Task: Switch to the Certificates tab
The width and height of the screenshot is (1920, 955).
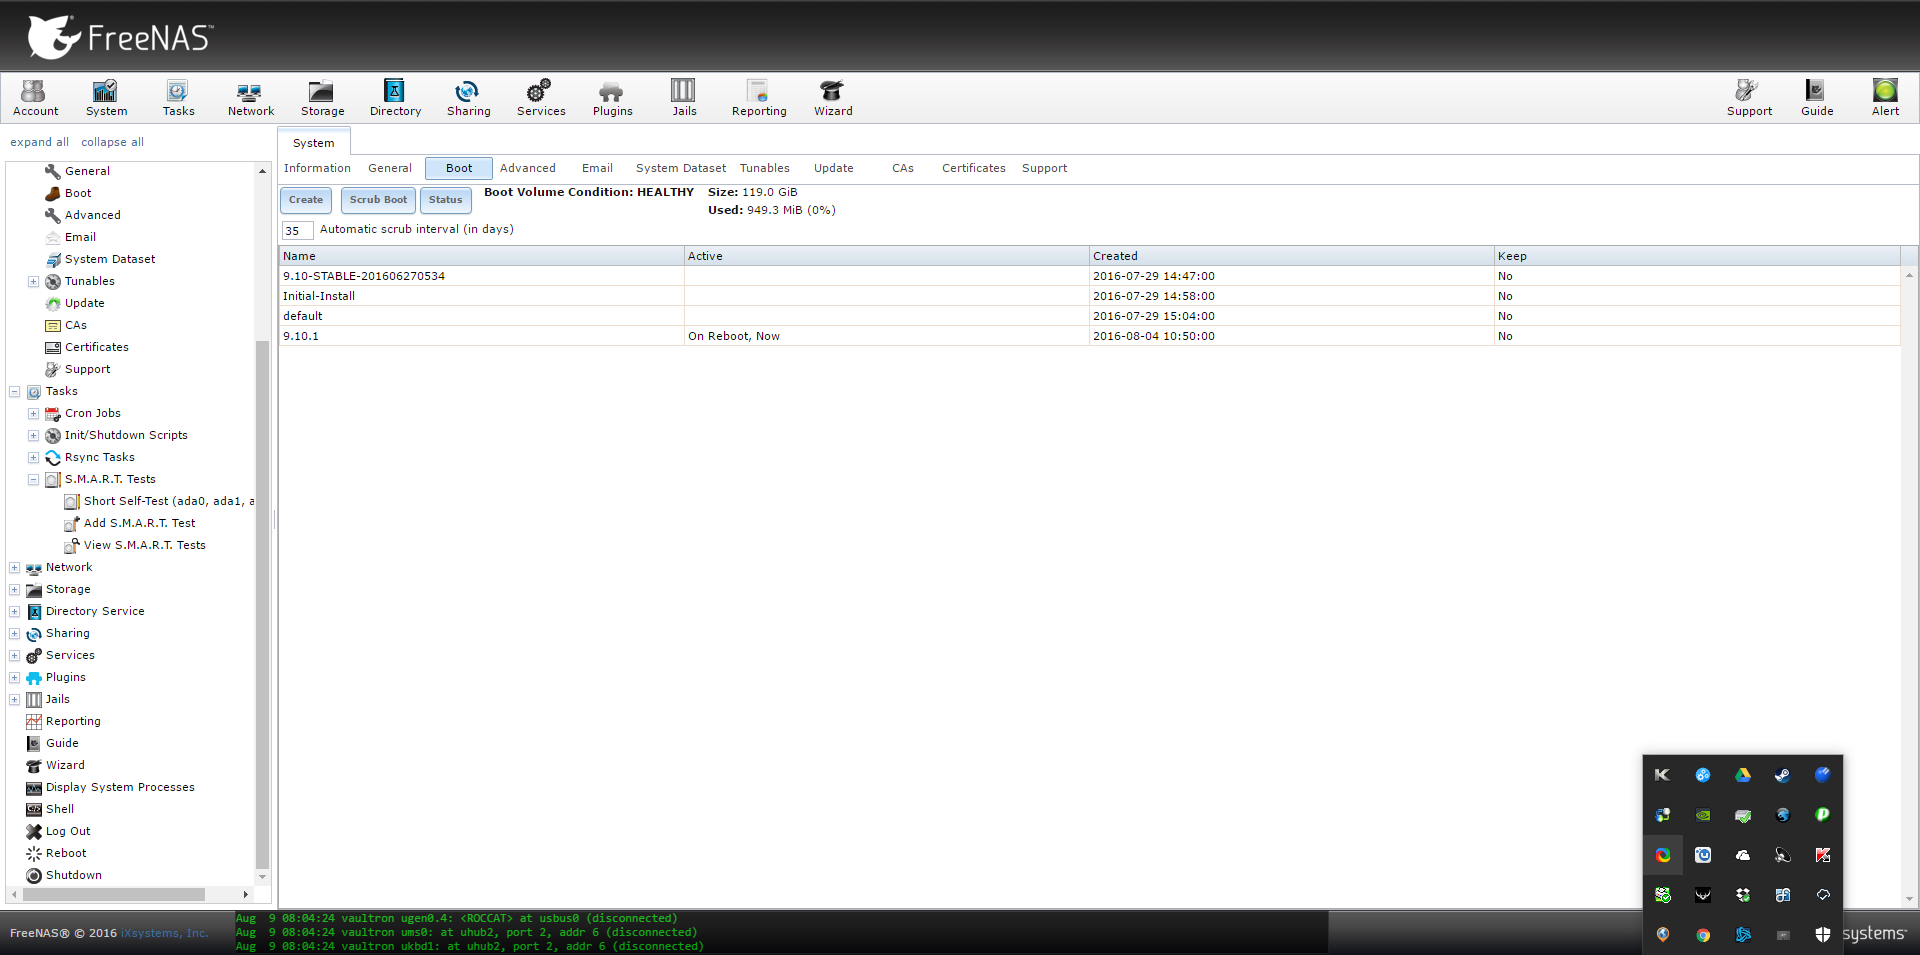Action: (x=974, y=168)
